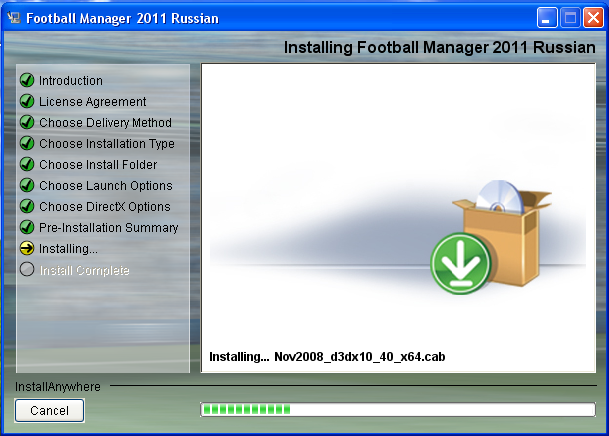Click the checkmark beside Choose Launch Options
This screenshot has height=436, width=609.
27,185
